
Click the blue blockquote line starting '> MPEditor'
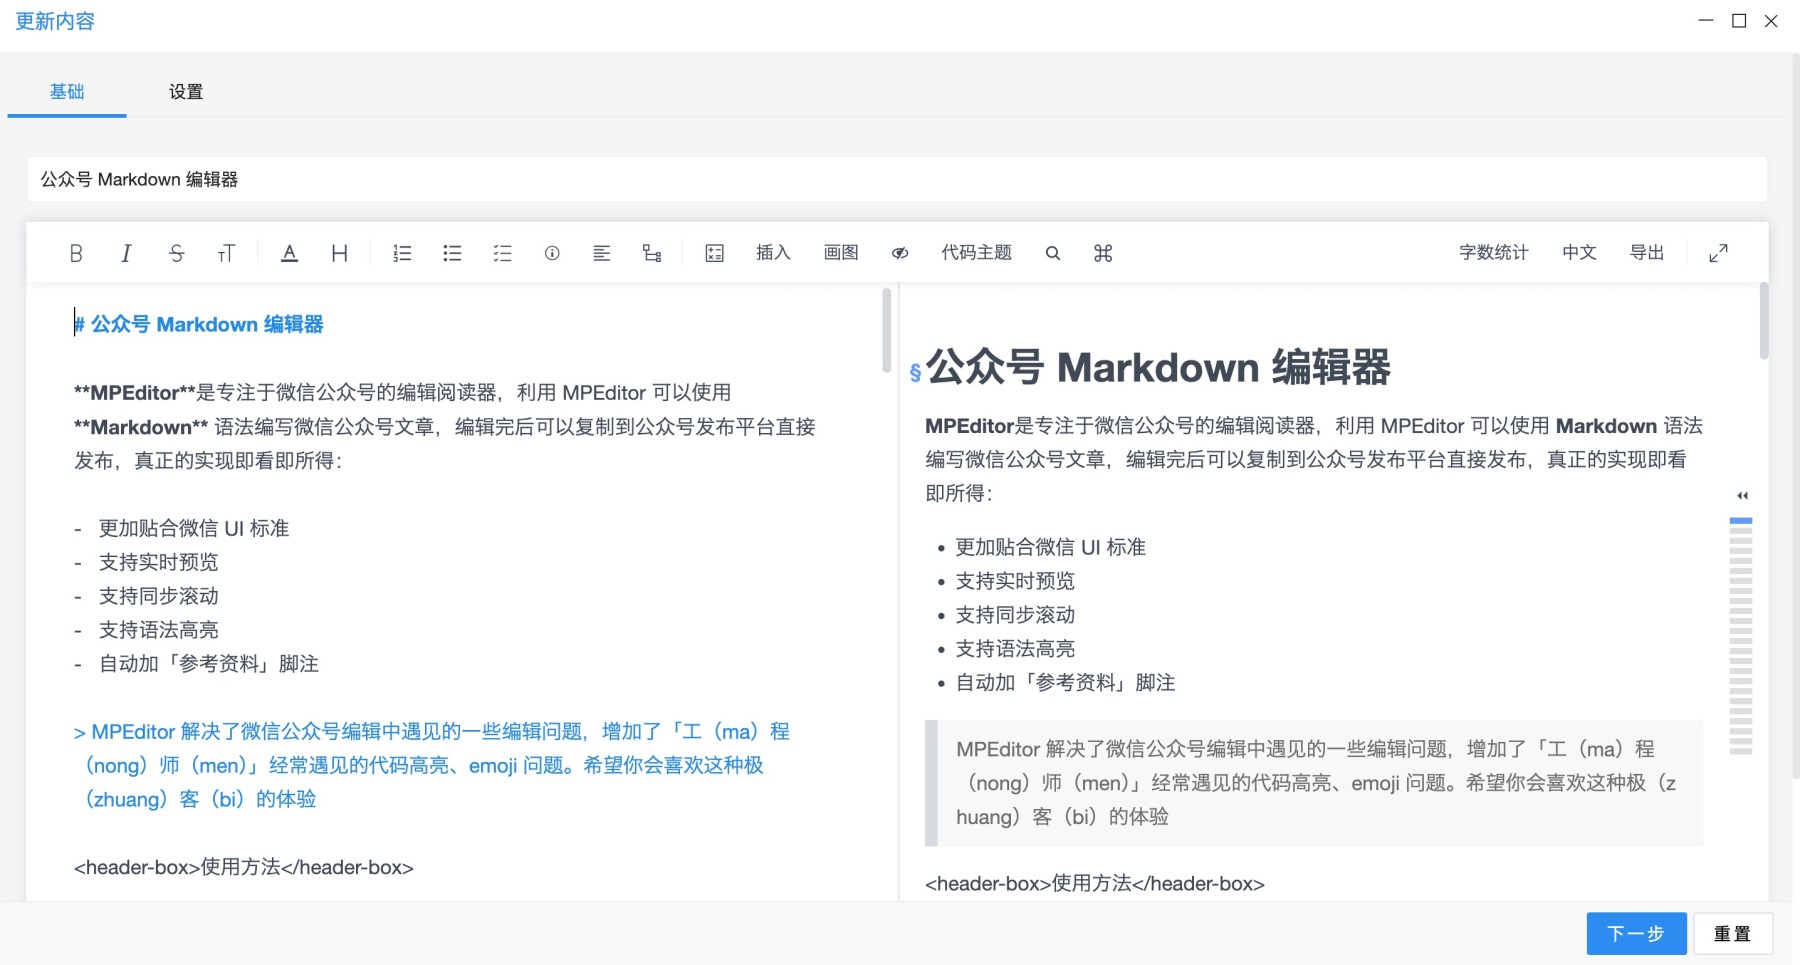click(x=432, y=765)
